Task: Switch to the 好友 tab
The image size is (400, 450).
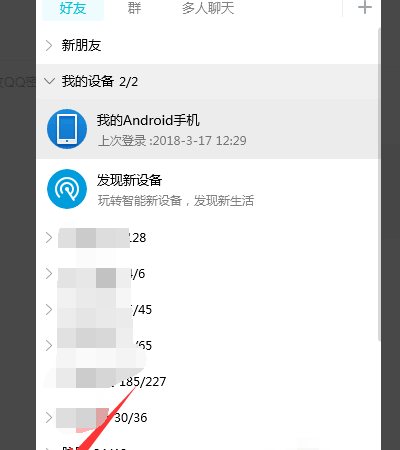Action: (73, 8)
